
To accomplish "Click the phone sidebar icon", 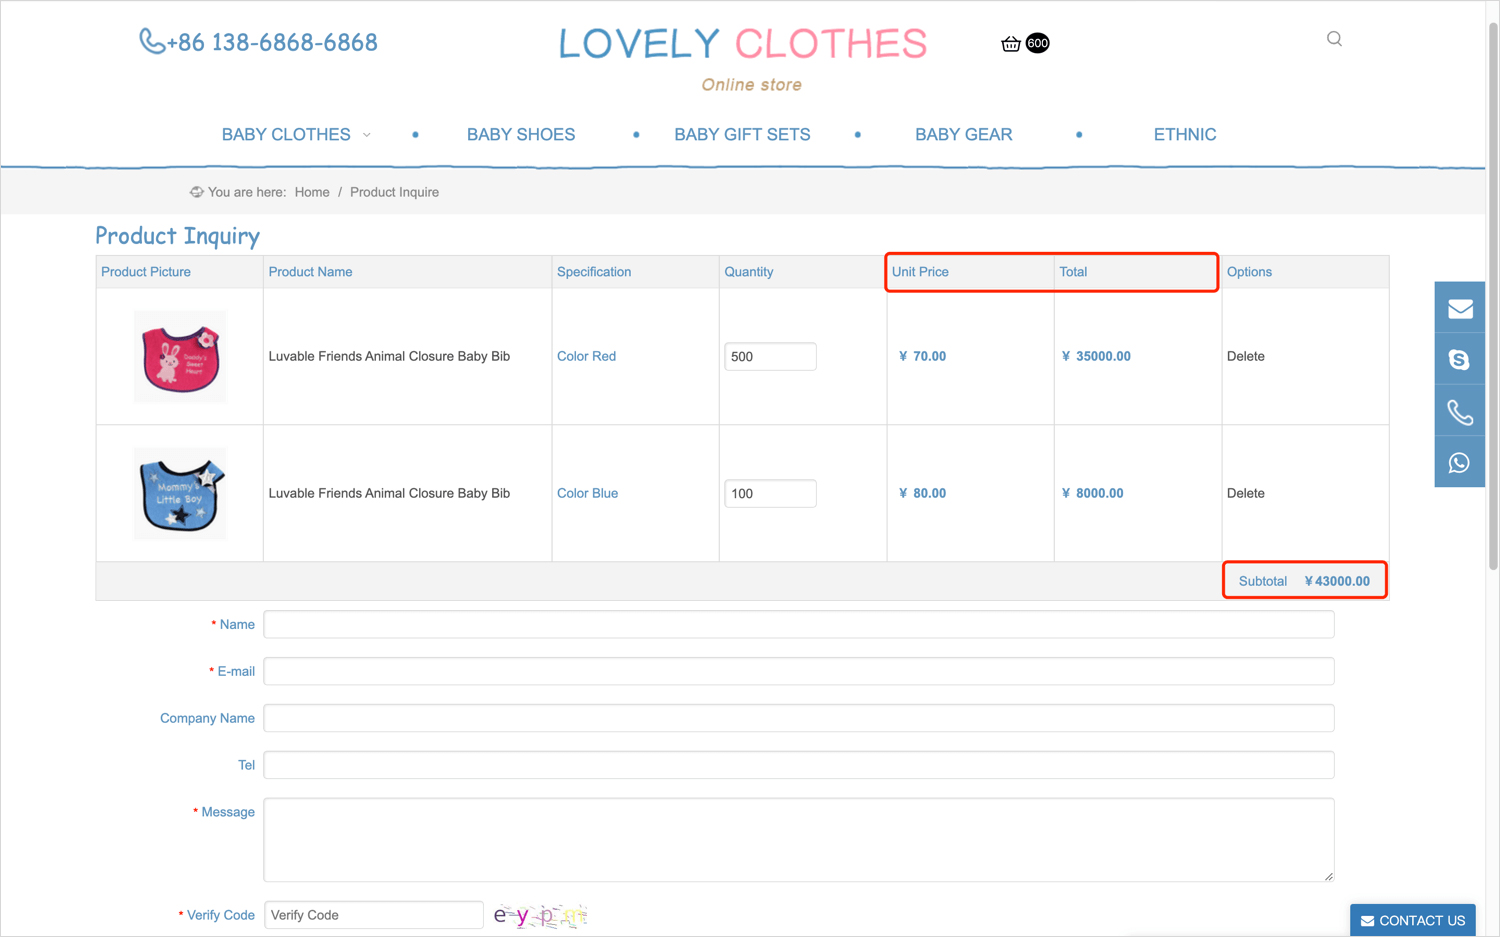I will click(x=1459, y=412).
